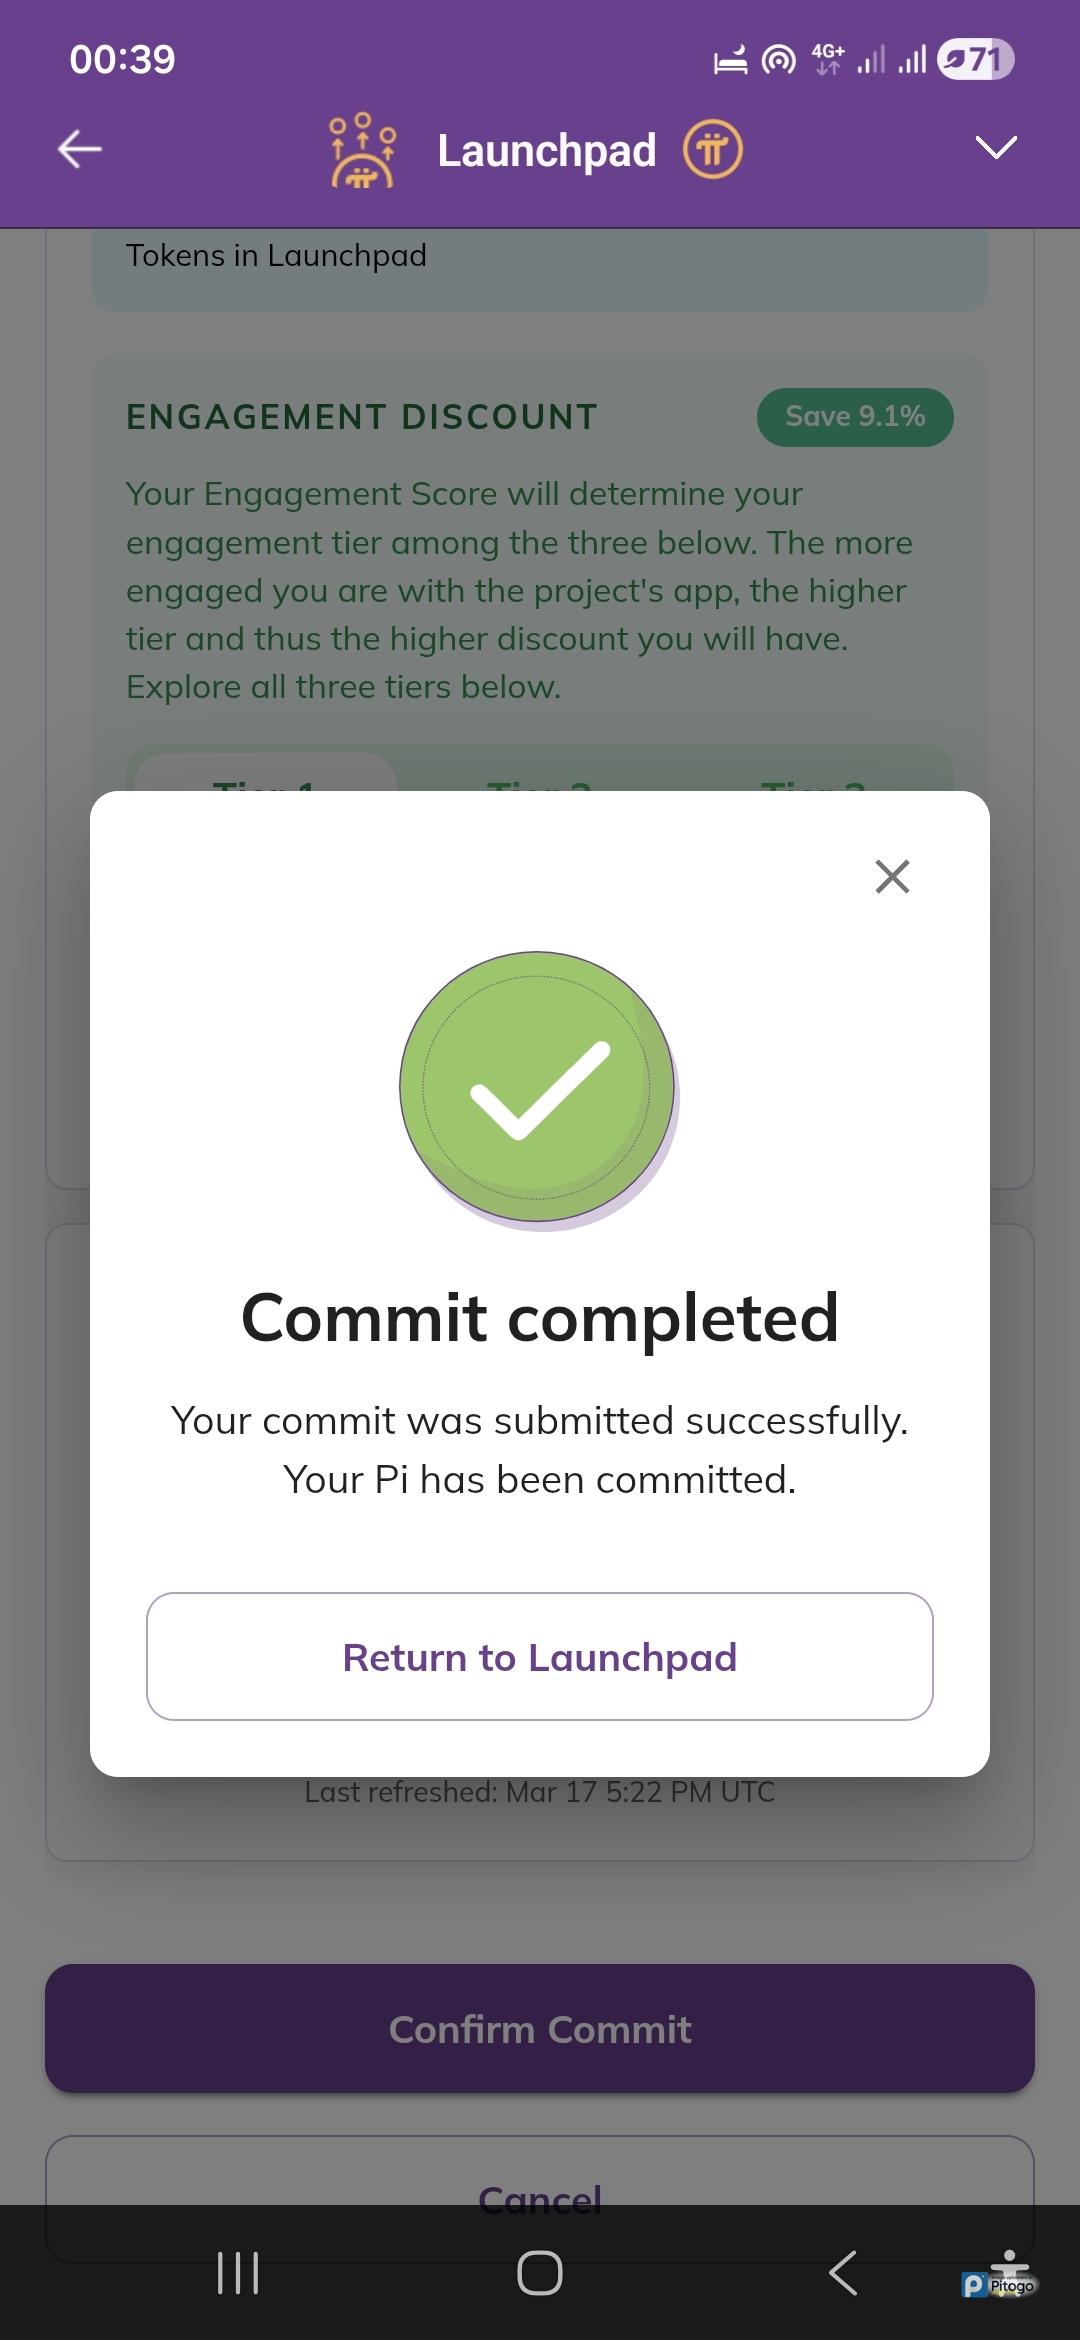Expand the header chevron dropdown
1080x2340 pixels.
tap(996, 148)
